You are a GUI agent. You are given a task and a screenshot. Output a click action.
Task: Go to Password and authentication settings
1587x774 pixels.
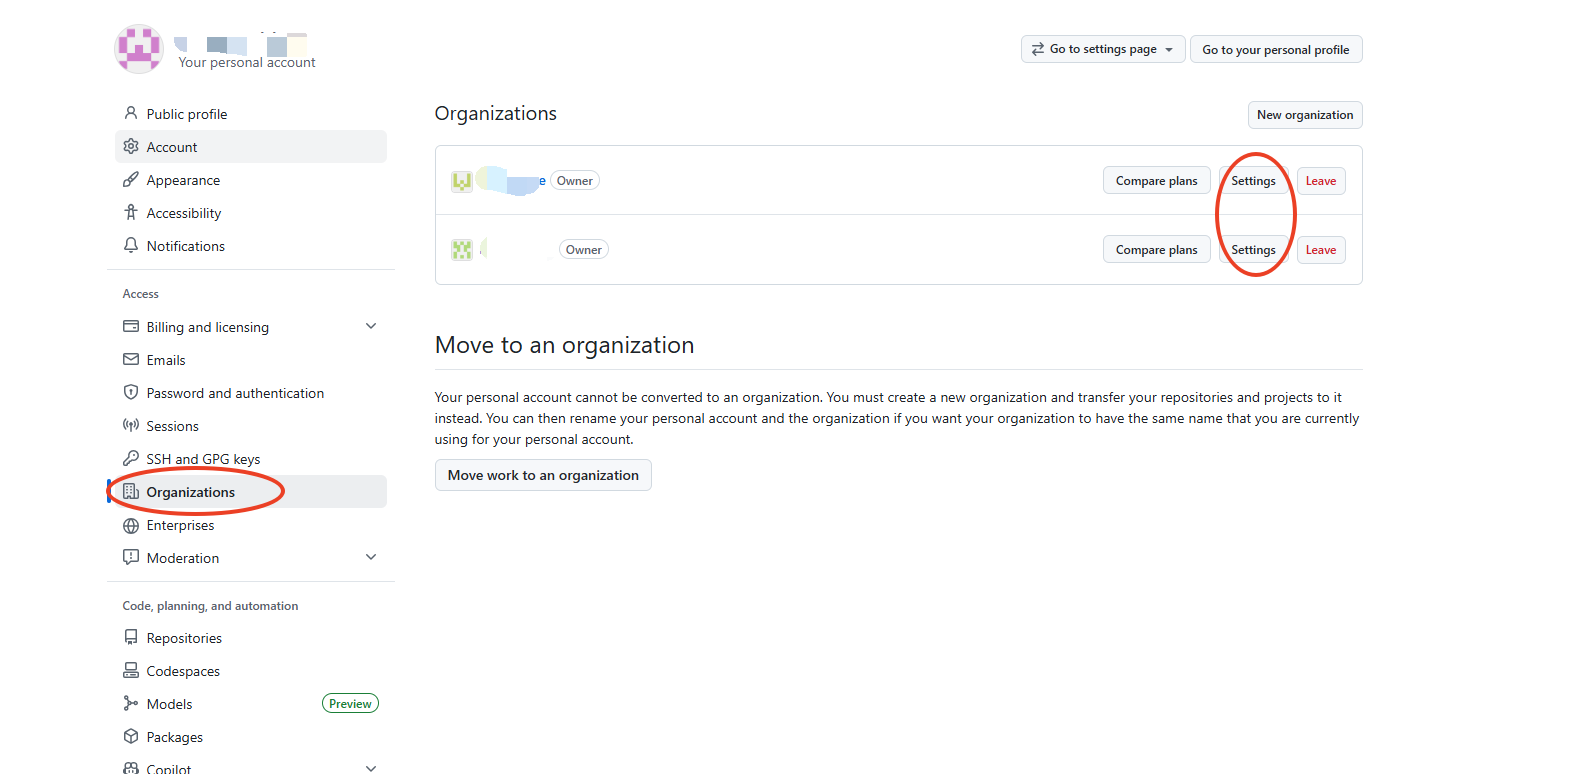pos(235,393)
